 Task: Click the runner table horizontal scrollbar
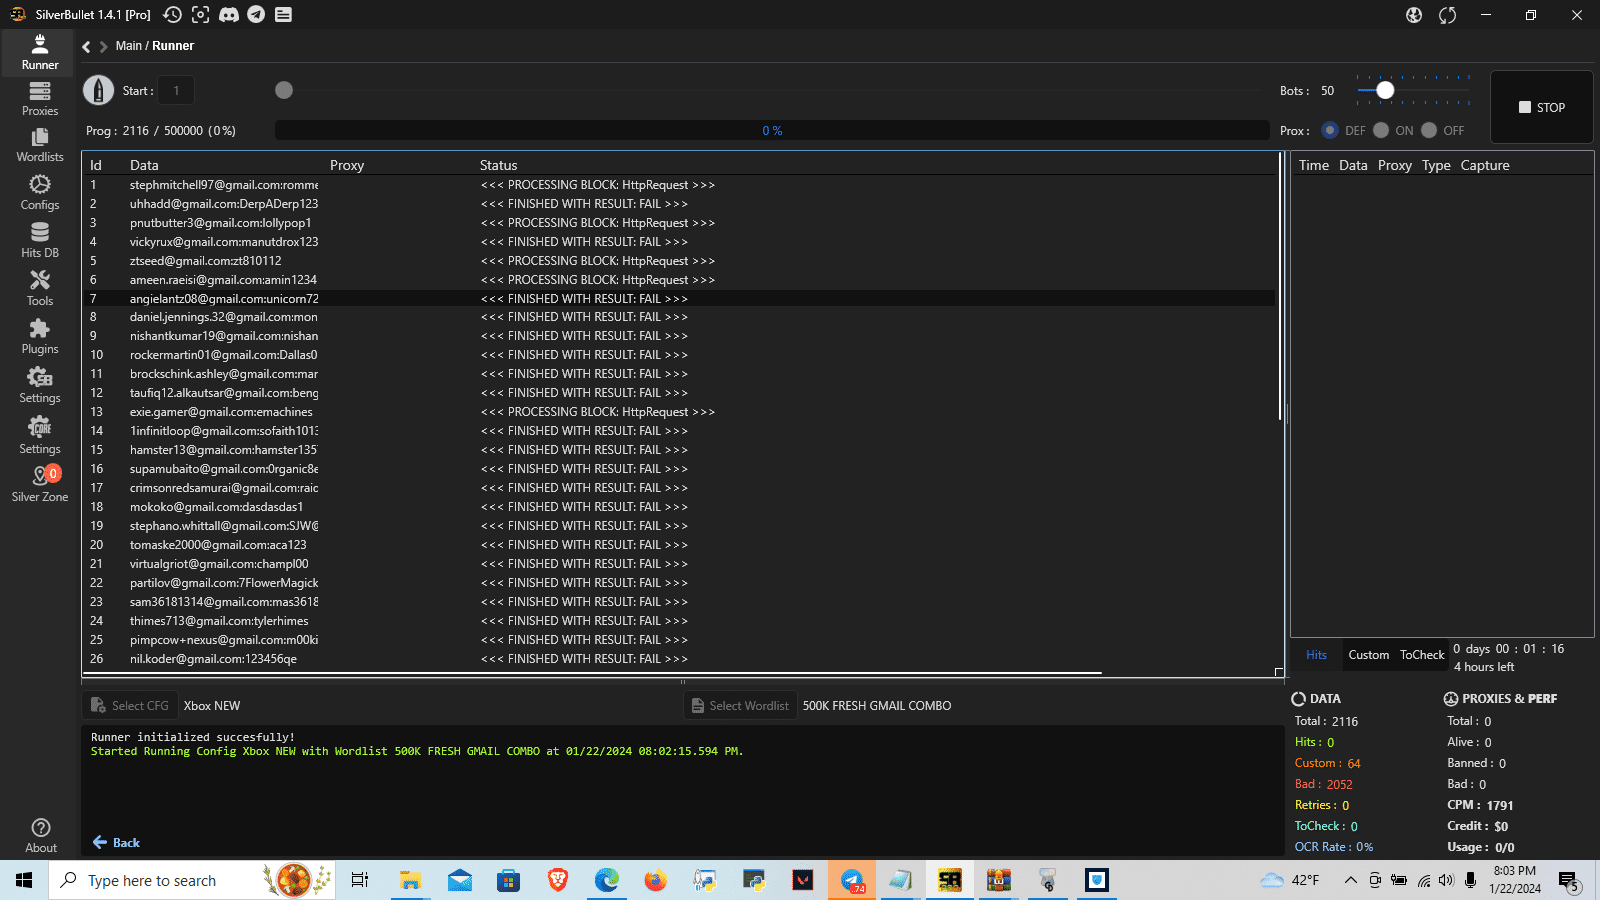tap(592, 673)
